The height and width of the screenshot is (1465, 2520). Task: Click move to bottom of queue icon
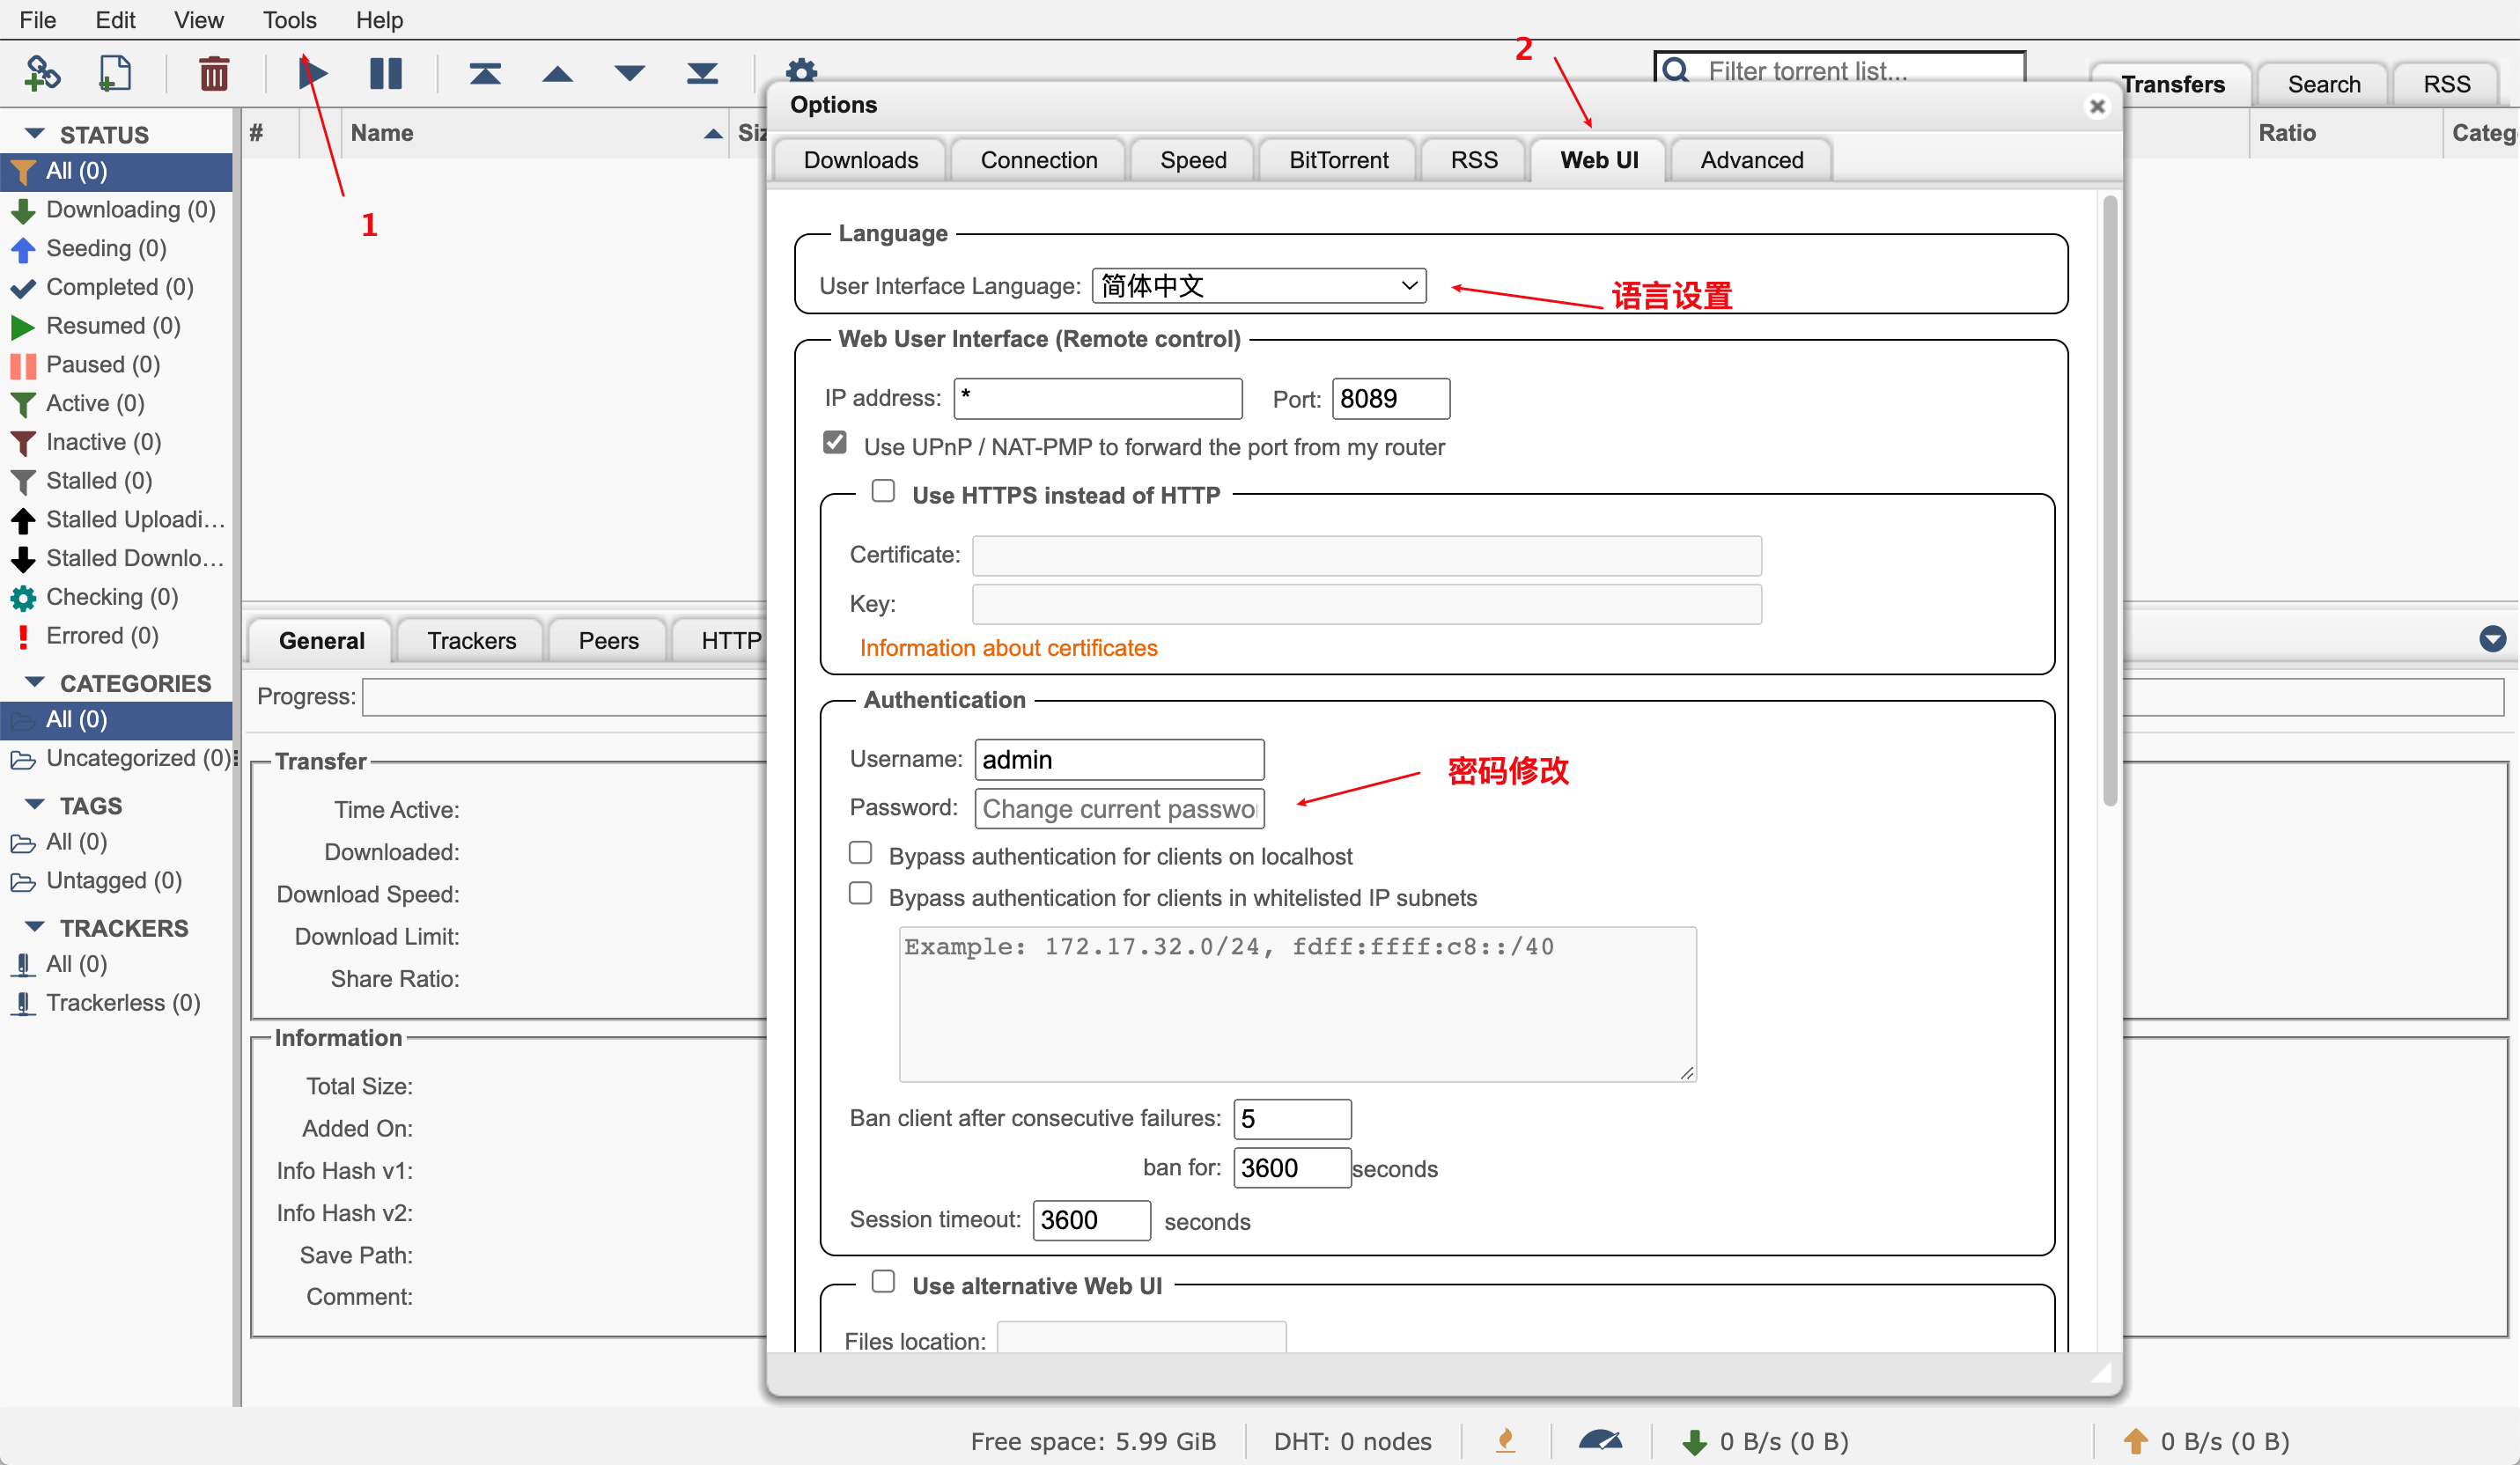tap(702, 73)
